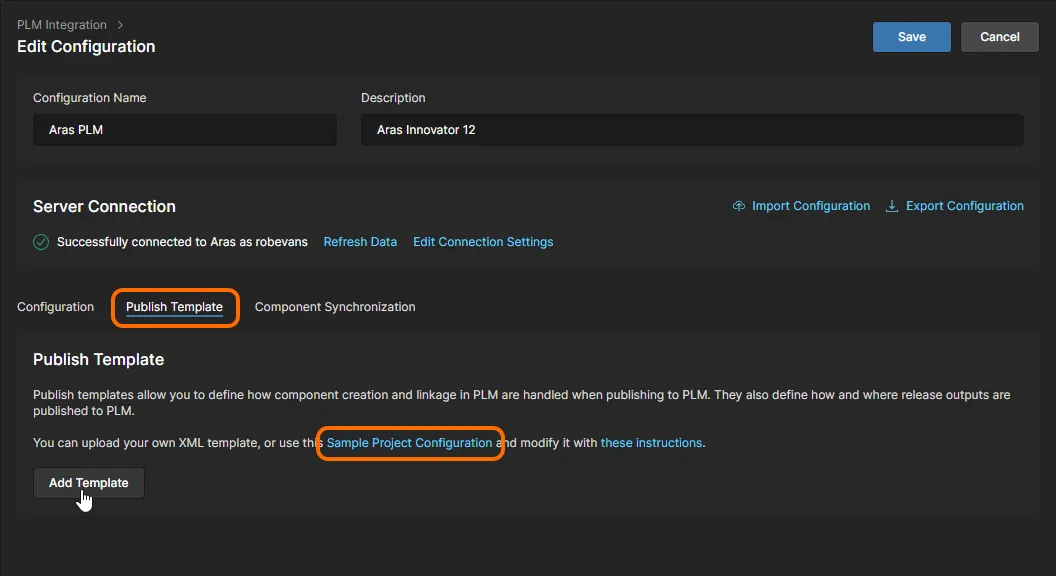This screenshot has height=576, width=1056.
Task: Click the Publish Template section heading
Action: 98,360
